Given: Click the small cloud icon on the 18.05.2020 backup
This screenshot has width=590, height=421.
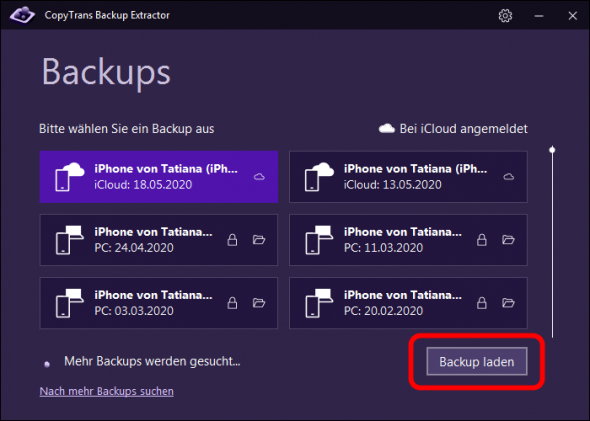Looking at the screenshot, I should tap(259, 176).
